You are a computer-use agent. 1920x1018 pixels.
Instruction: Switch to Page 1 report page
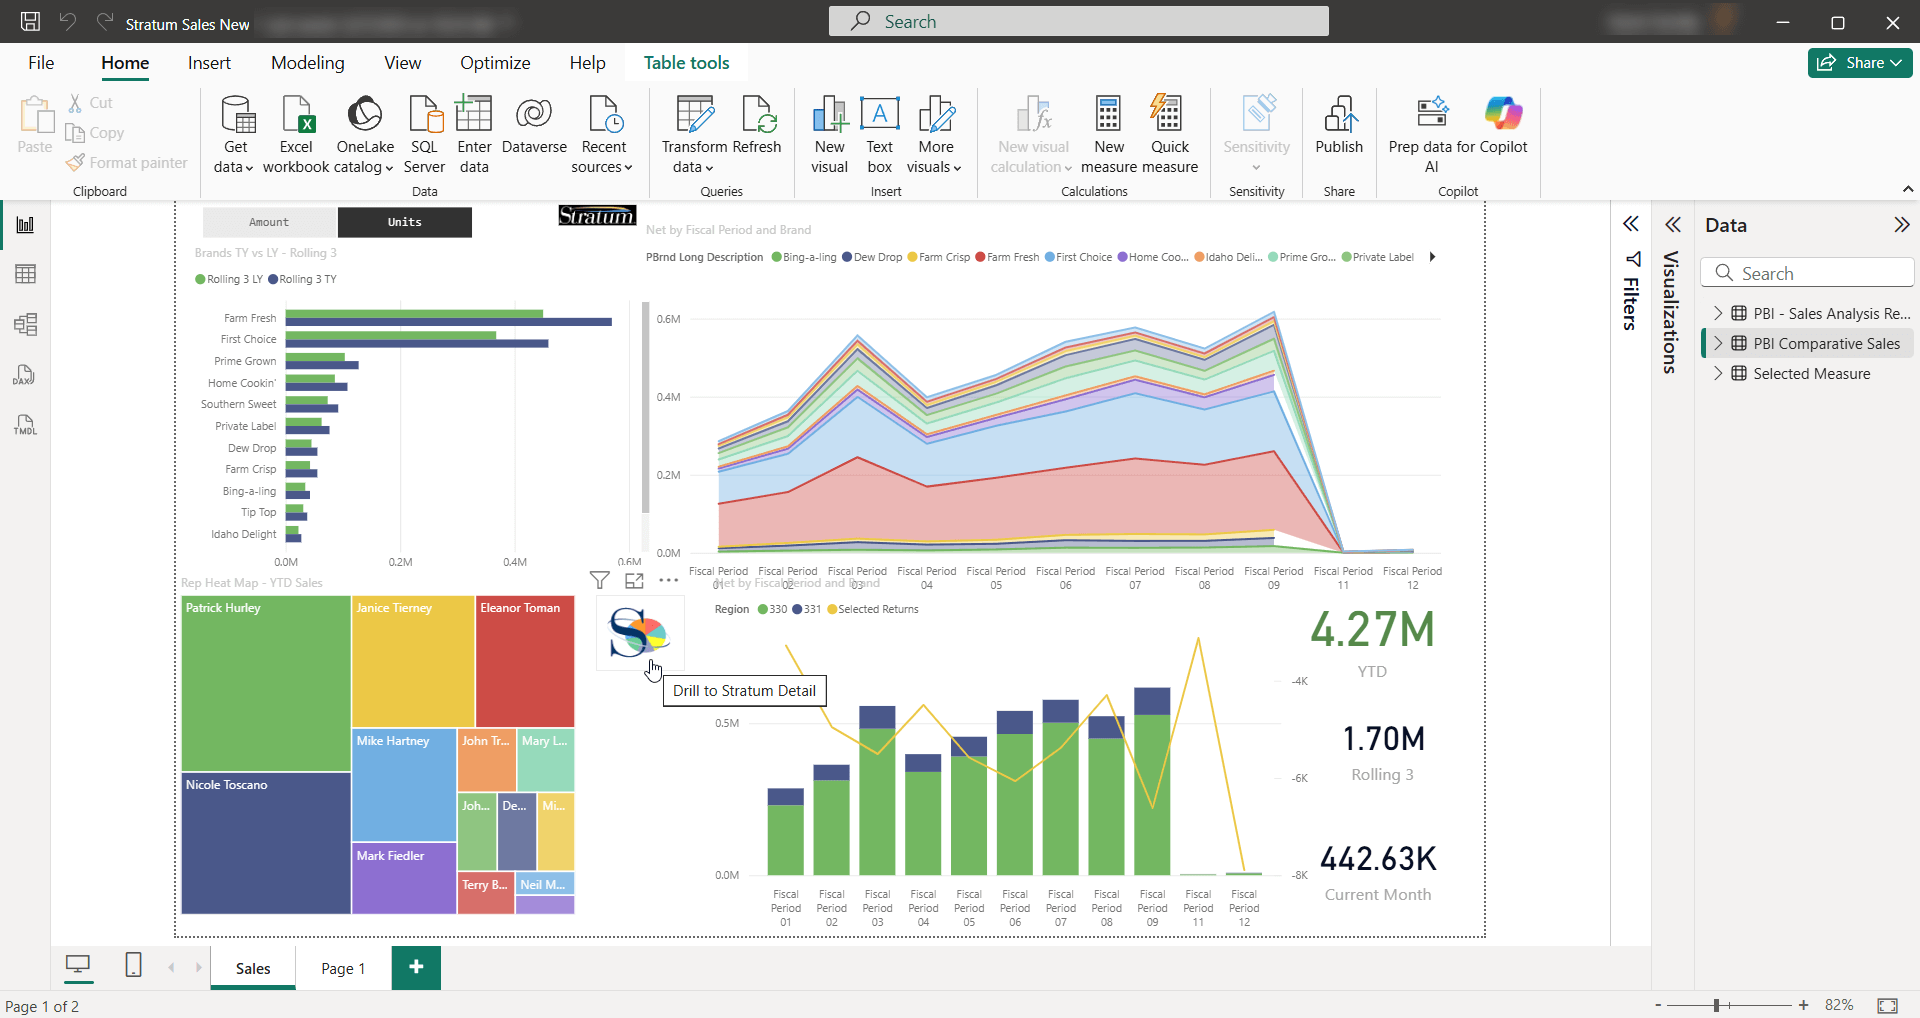pos(343,968)
